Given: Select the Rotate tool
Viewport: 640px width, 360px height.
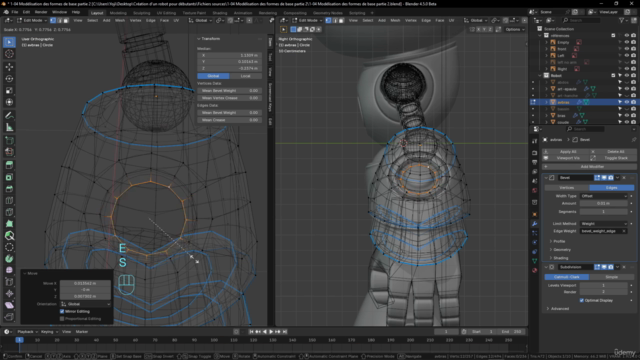Looking at the screenshot, I should click(9, 78).
